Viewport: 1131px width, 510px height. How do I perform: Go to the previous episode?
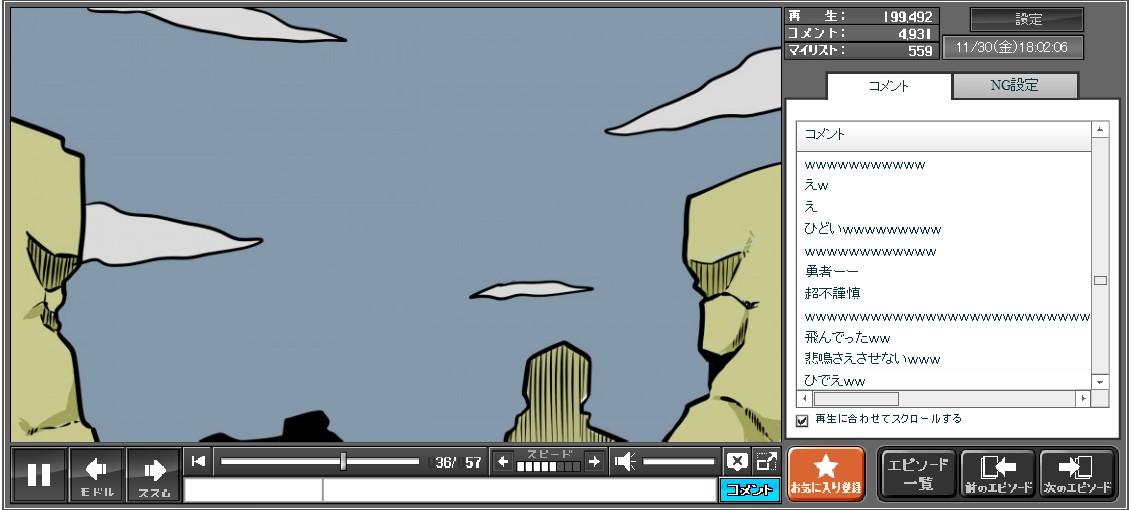point(996,474)
